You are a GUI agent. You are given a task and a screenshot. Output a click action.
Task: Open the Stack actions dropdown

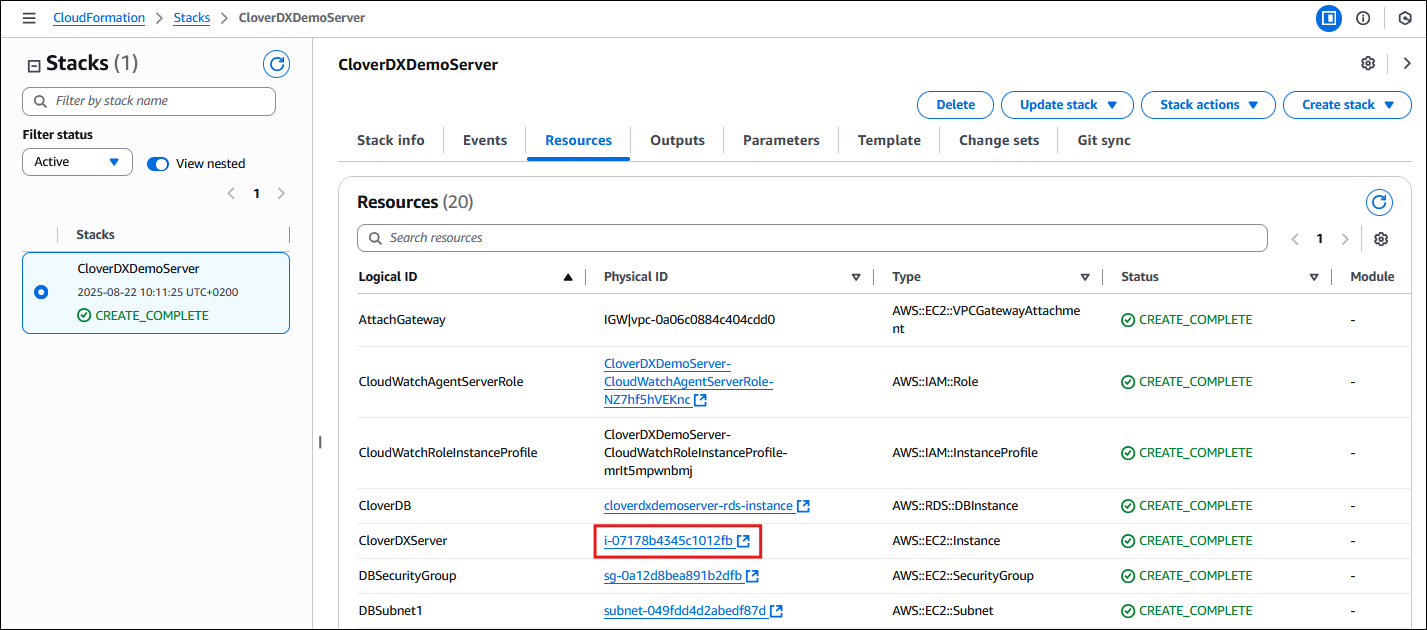click(1208, 104)
